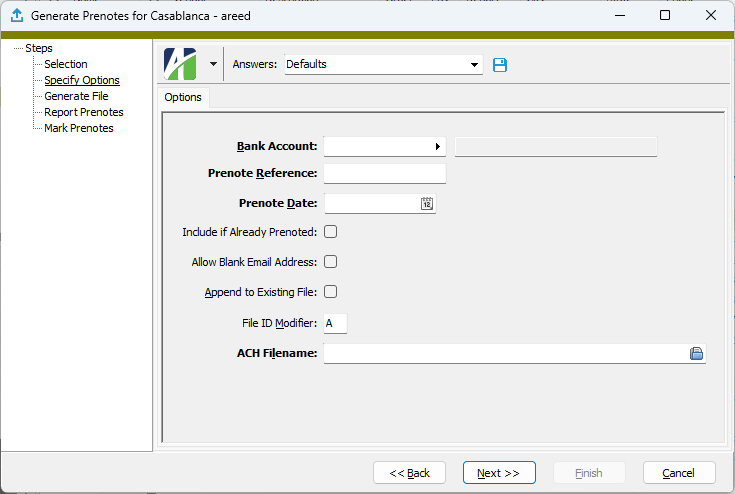Open the Bank Account lookup arrow
Screen dimensions: 735x494
pyautogui.click(x=437, y=147)
